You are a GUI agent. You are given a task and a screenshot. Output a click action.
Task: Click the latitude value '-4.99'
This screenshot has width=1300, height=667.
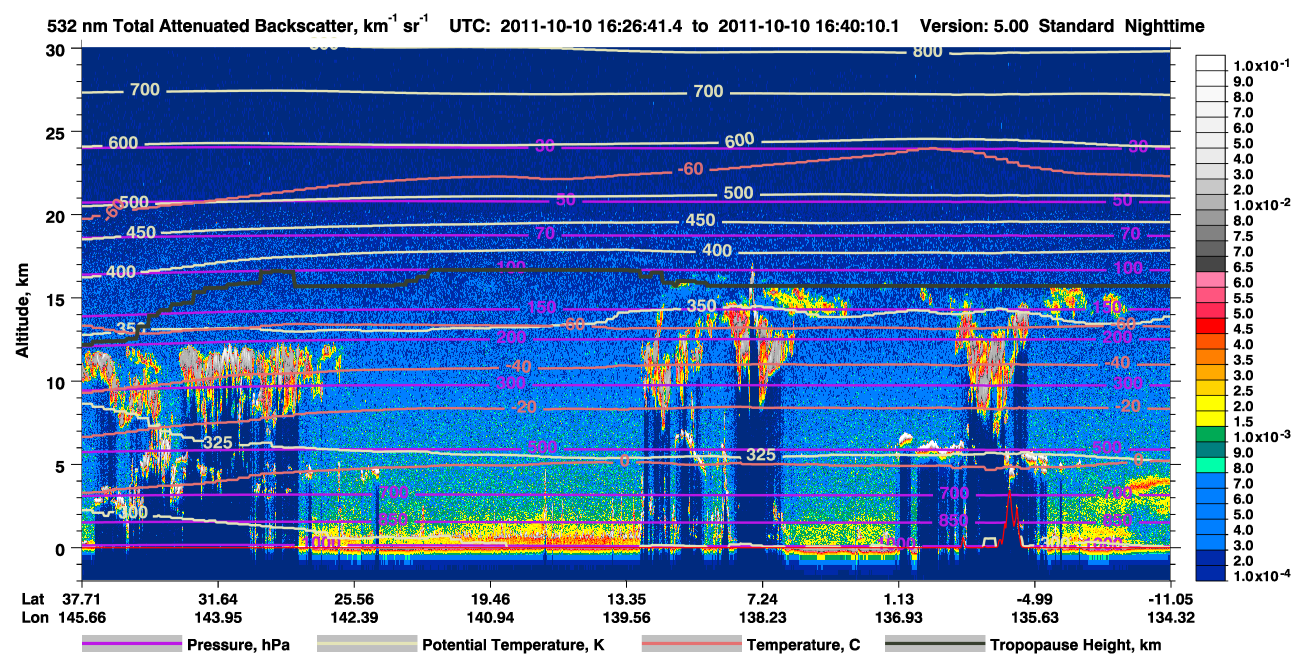[1034, 599]
